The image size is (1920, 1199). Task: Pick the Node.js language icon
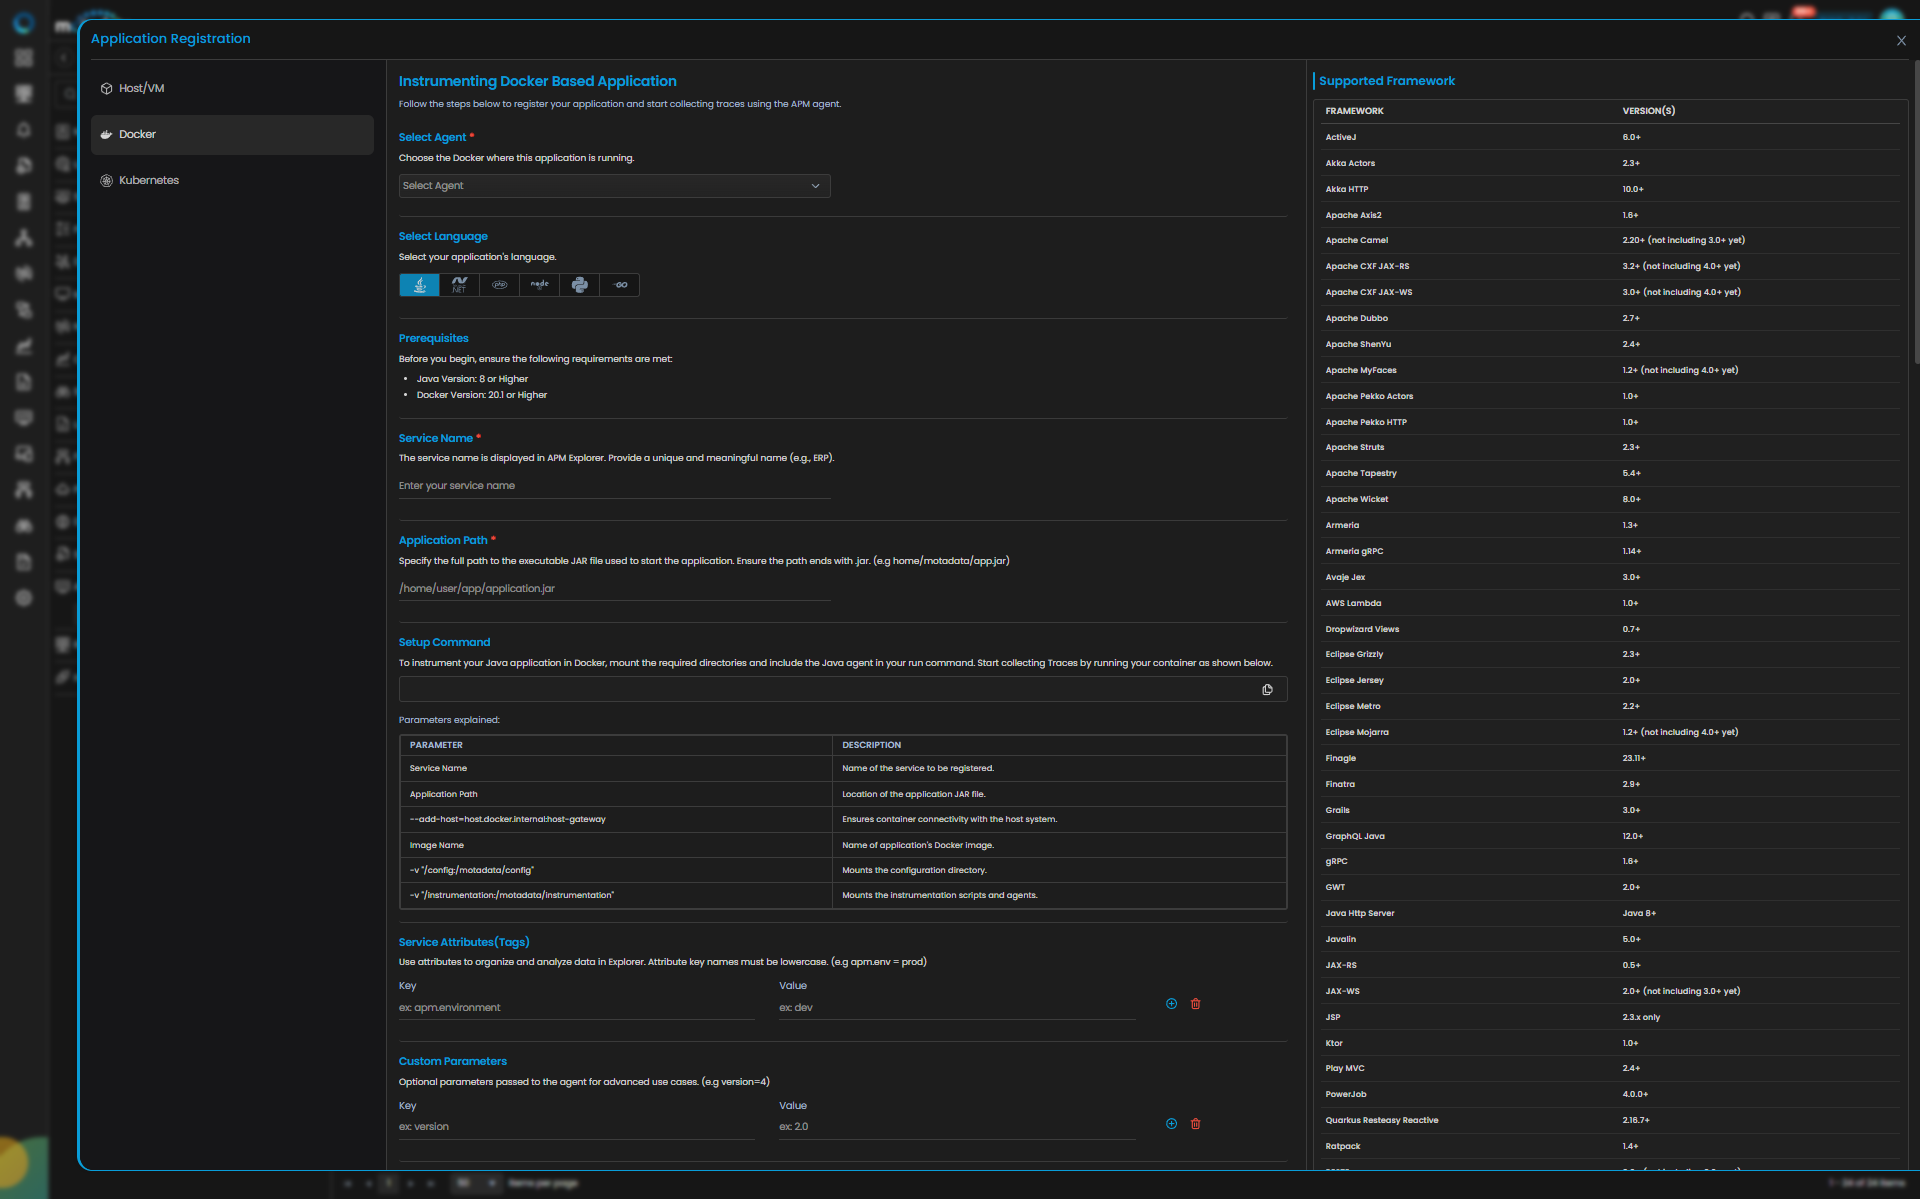(539, 285)
